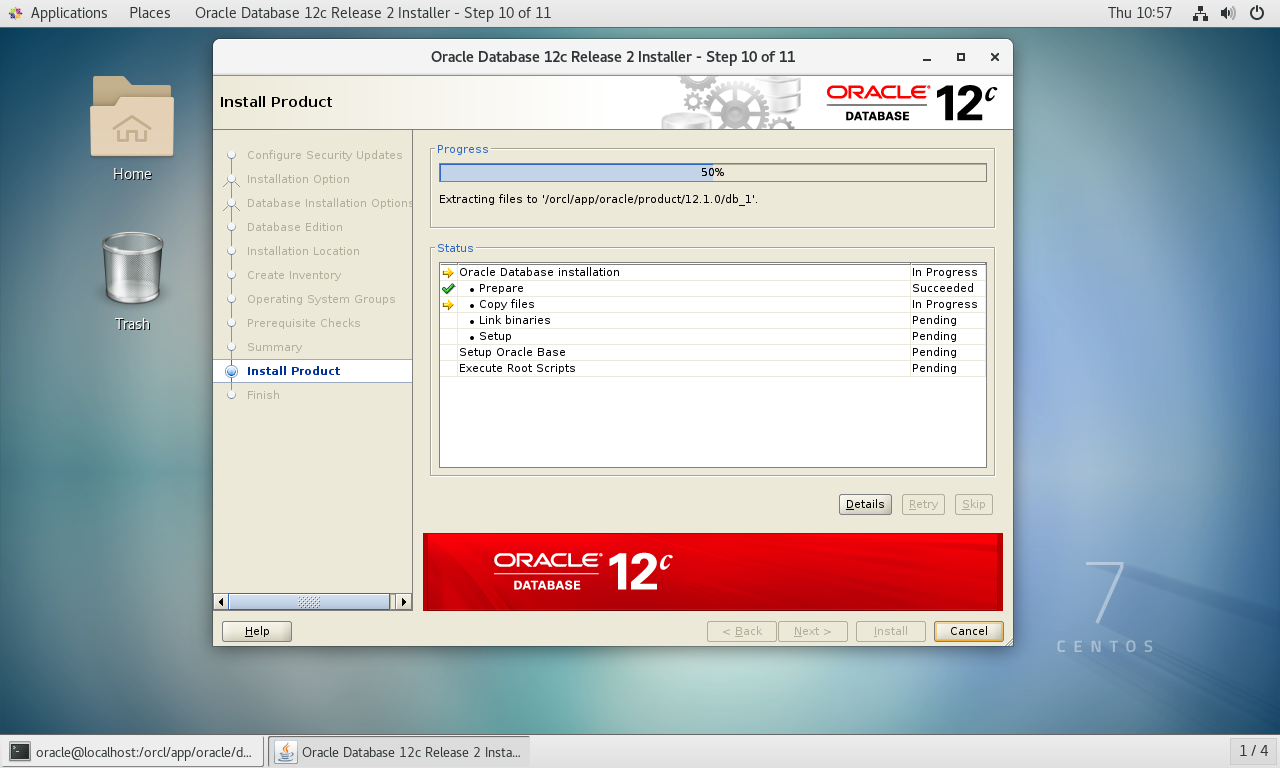Select the Installation Option step
Viewport: 1280px width, 768px height.
pos(298,179)
